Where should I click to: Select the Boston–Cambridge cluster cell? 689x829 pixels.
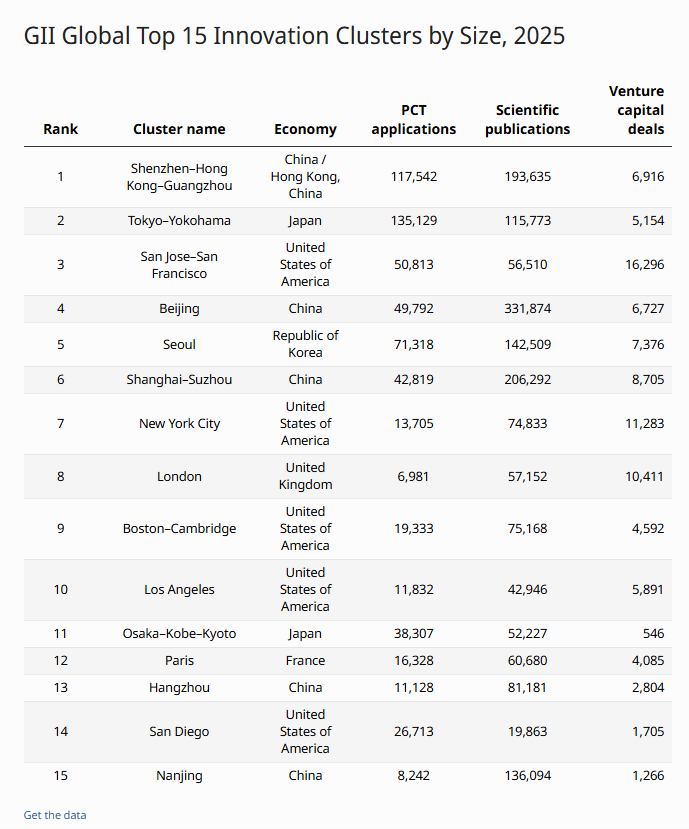pos(179,528)
